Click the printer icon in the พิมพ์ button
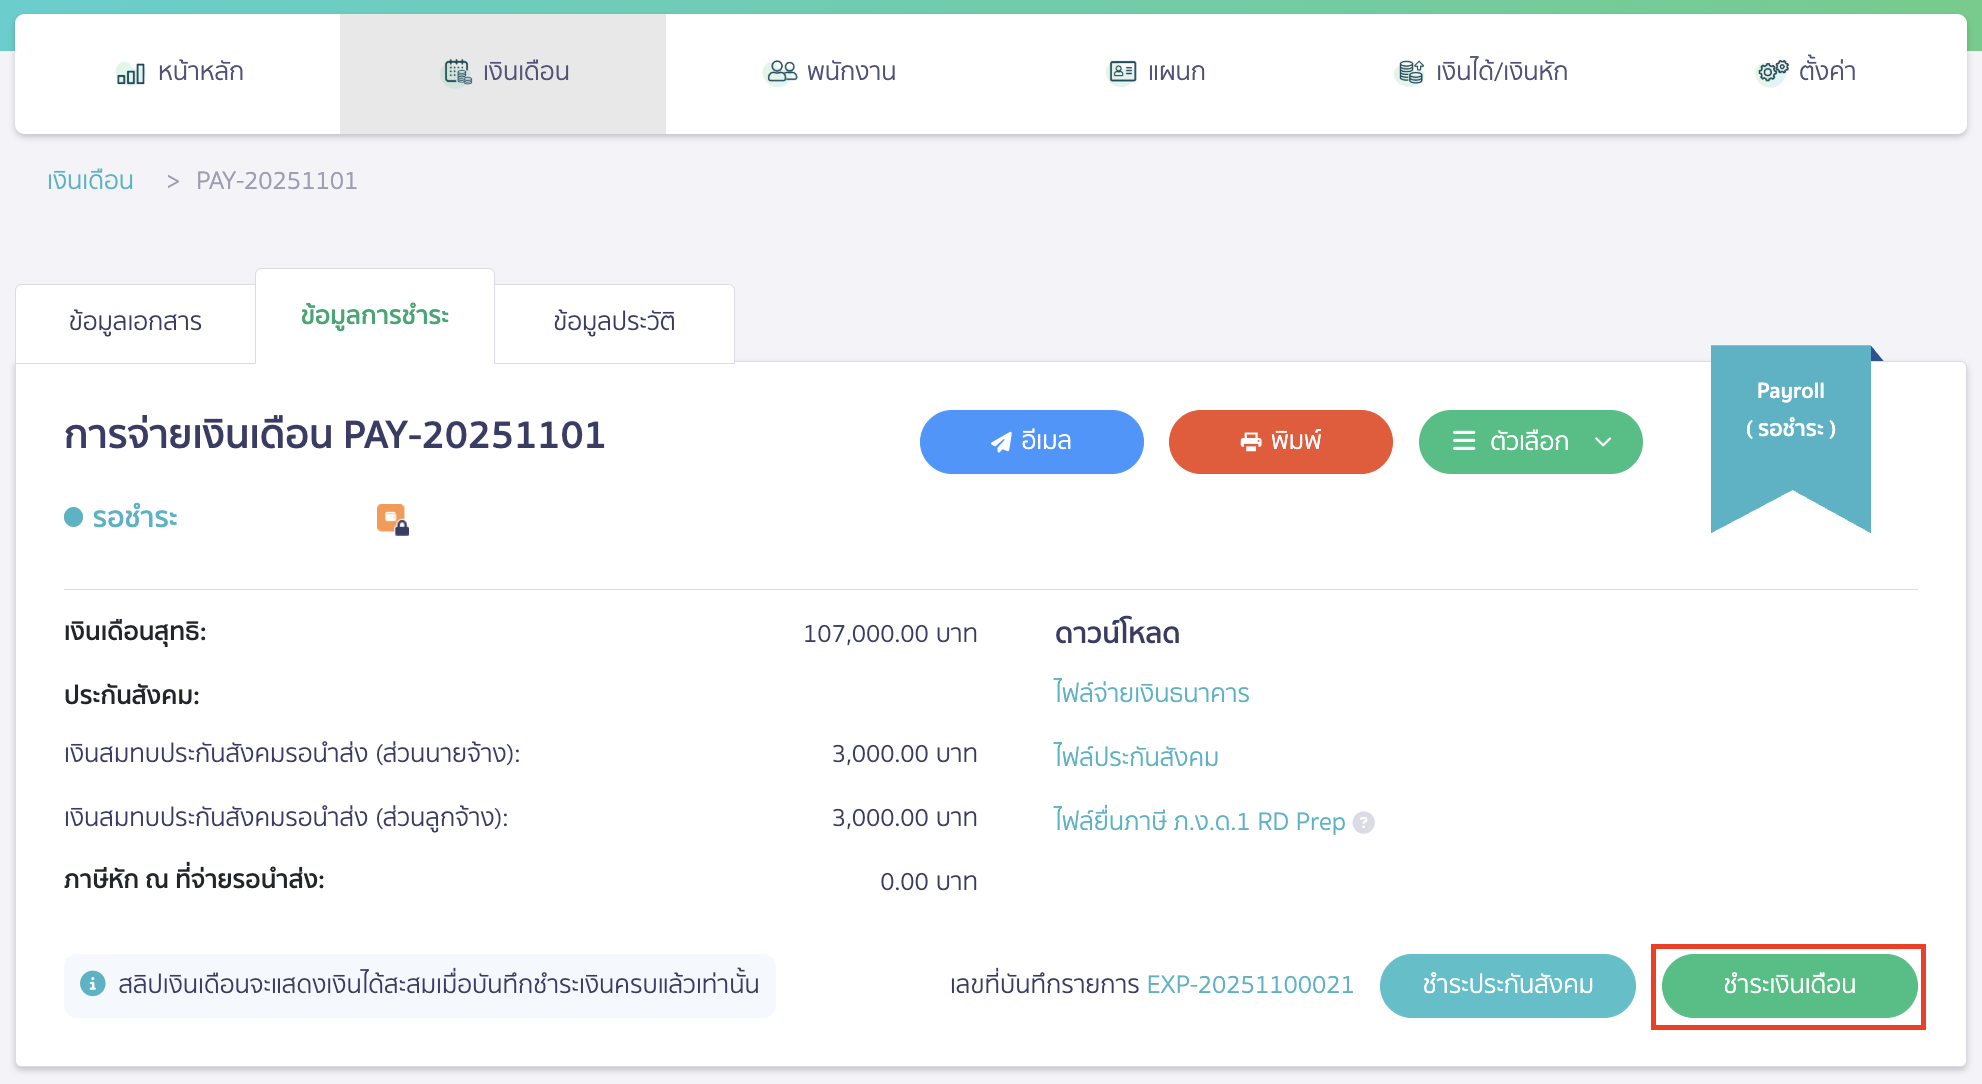 tap(1250, 441)
